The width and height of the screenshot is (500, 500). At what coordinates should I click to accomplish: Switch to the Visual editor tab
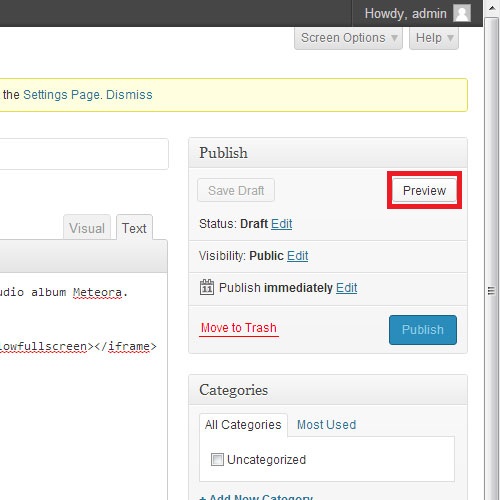tap(87, 228)
